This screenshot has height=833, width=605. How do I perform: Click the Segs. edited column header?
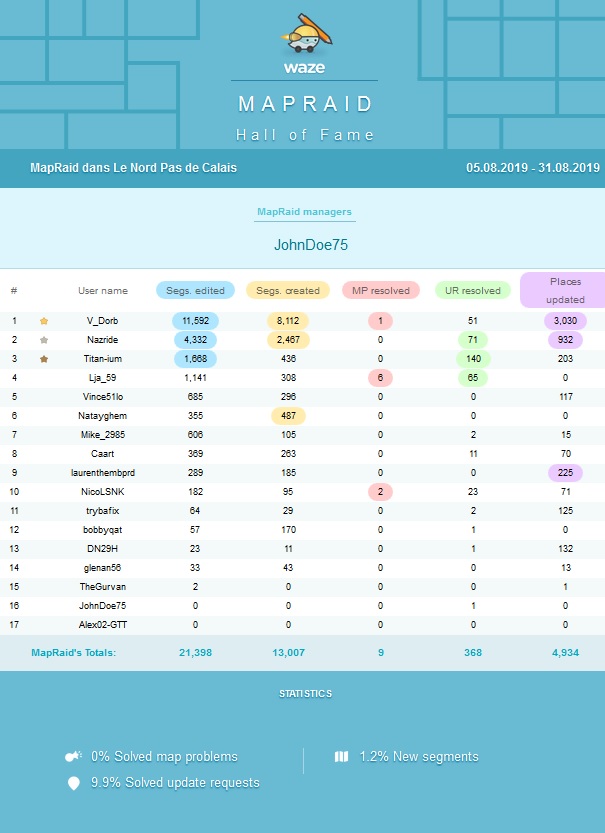[x=195, y=291]
